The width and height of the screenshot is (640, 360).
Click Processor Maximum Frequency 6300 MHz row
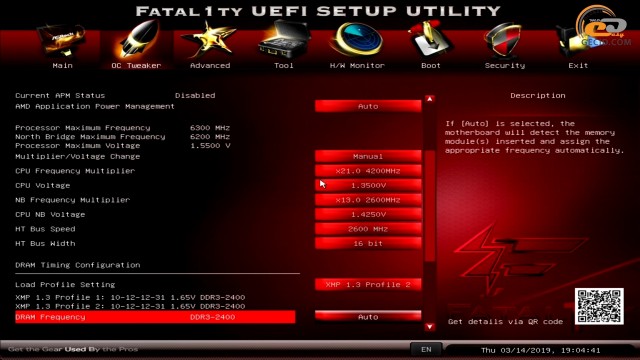pyautogui.click(x=122, y=127)
